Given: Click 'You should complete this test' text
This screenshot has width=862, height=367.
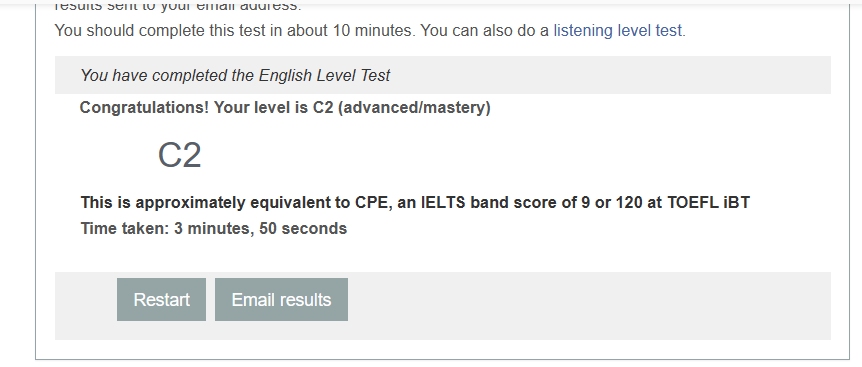Looking at the screenshot, I should click(x=160, y=30).
